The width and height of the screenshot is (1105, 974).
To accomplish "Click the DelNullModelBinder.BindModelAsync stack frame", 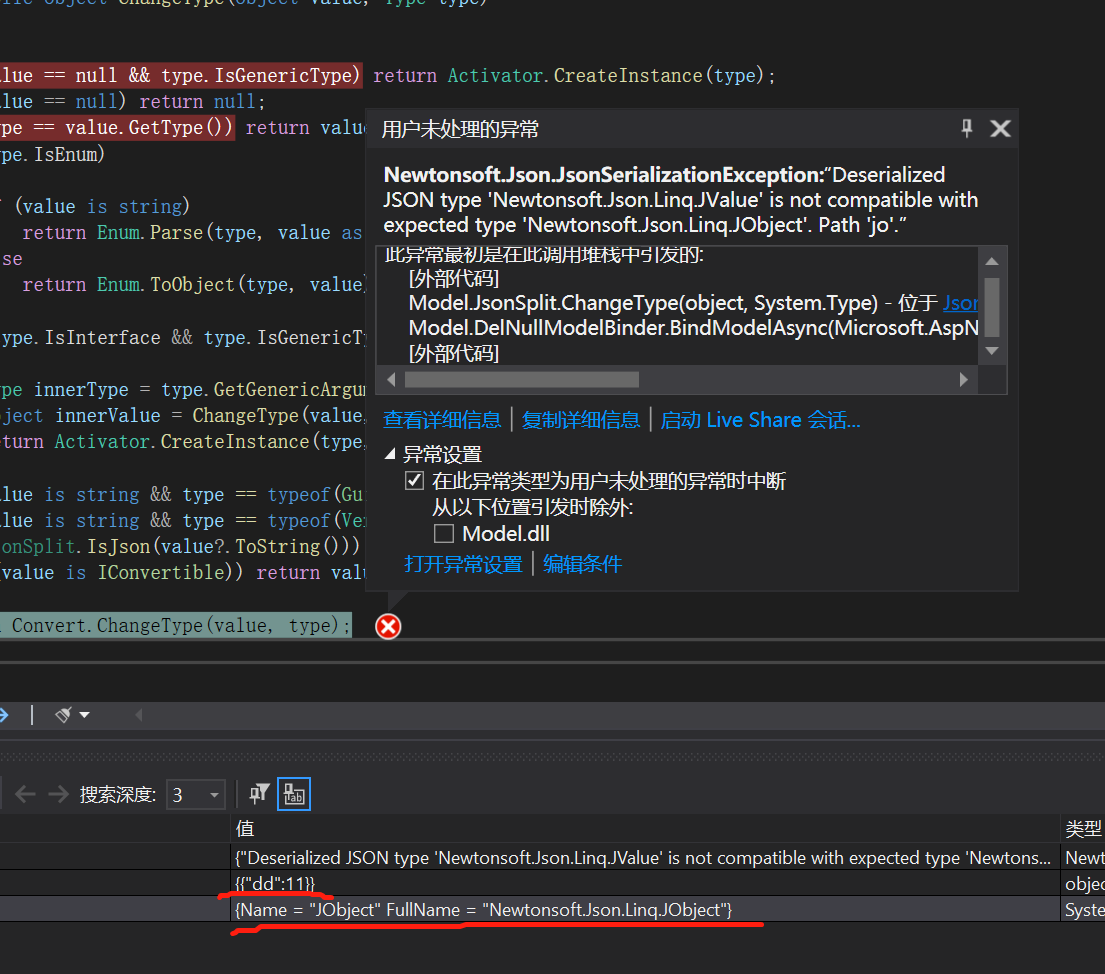I will click(693, 328).
